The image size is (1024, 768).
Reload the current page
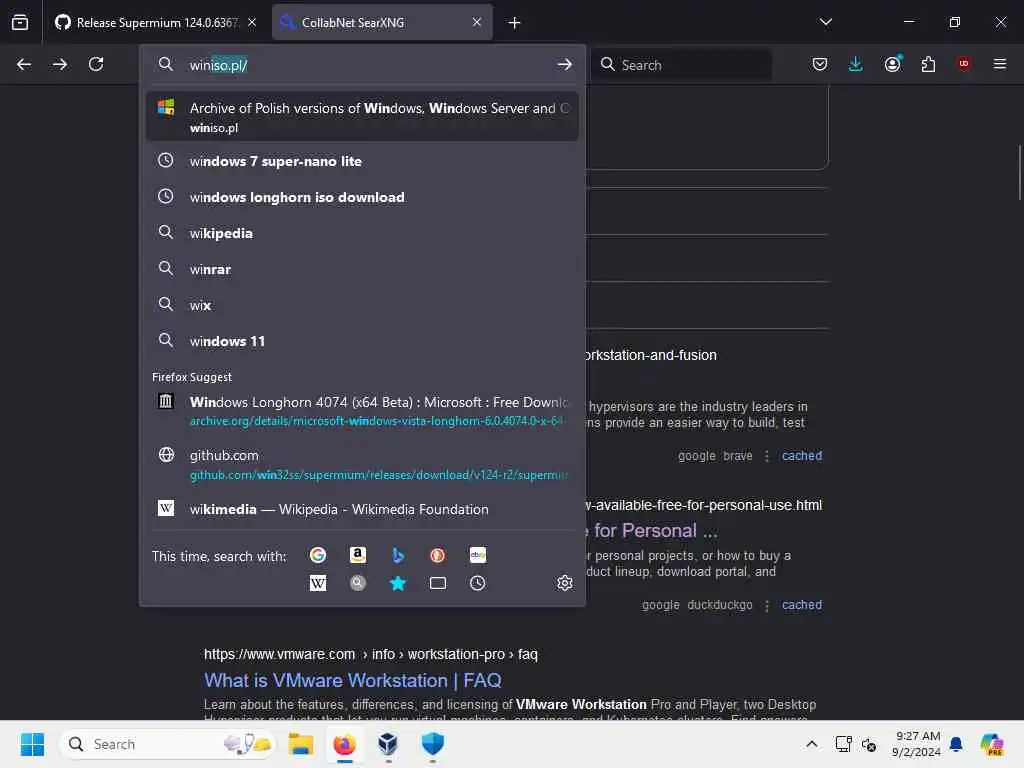tap(96, 64)
